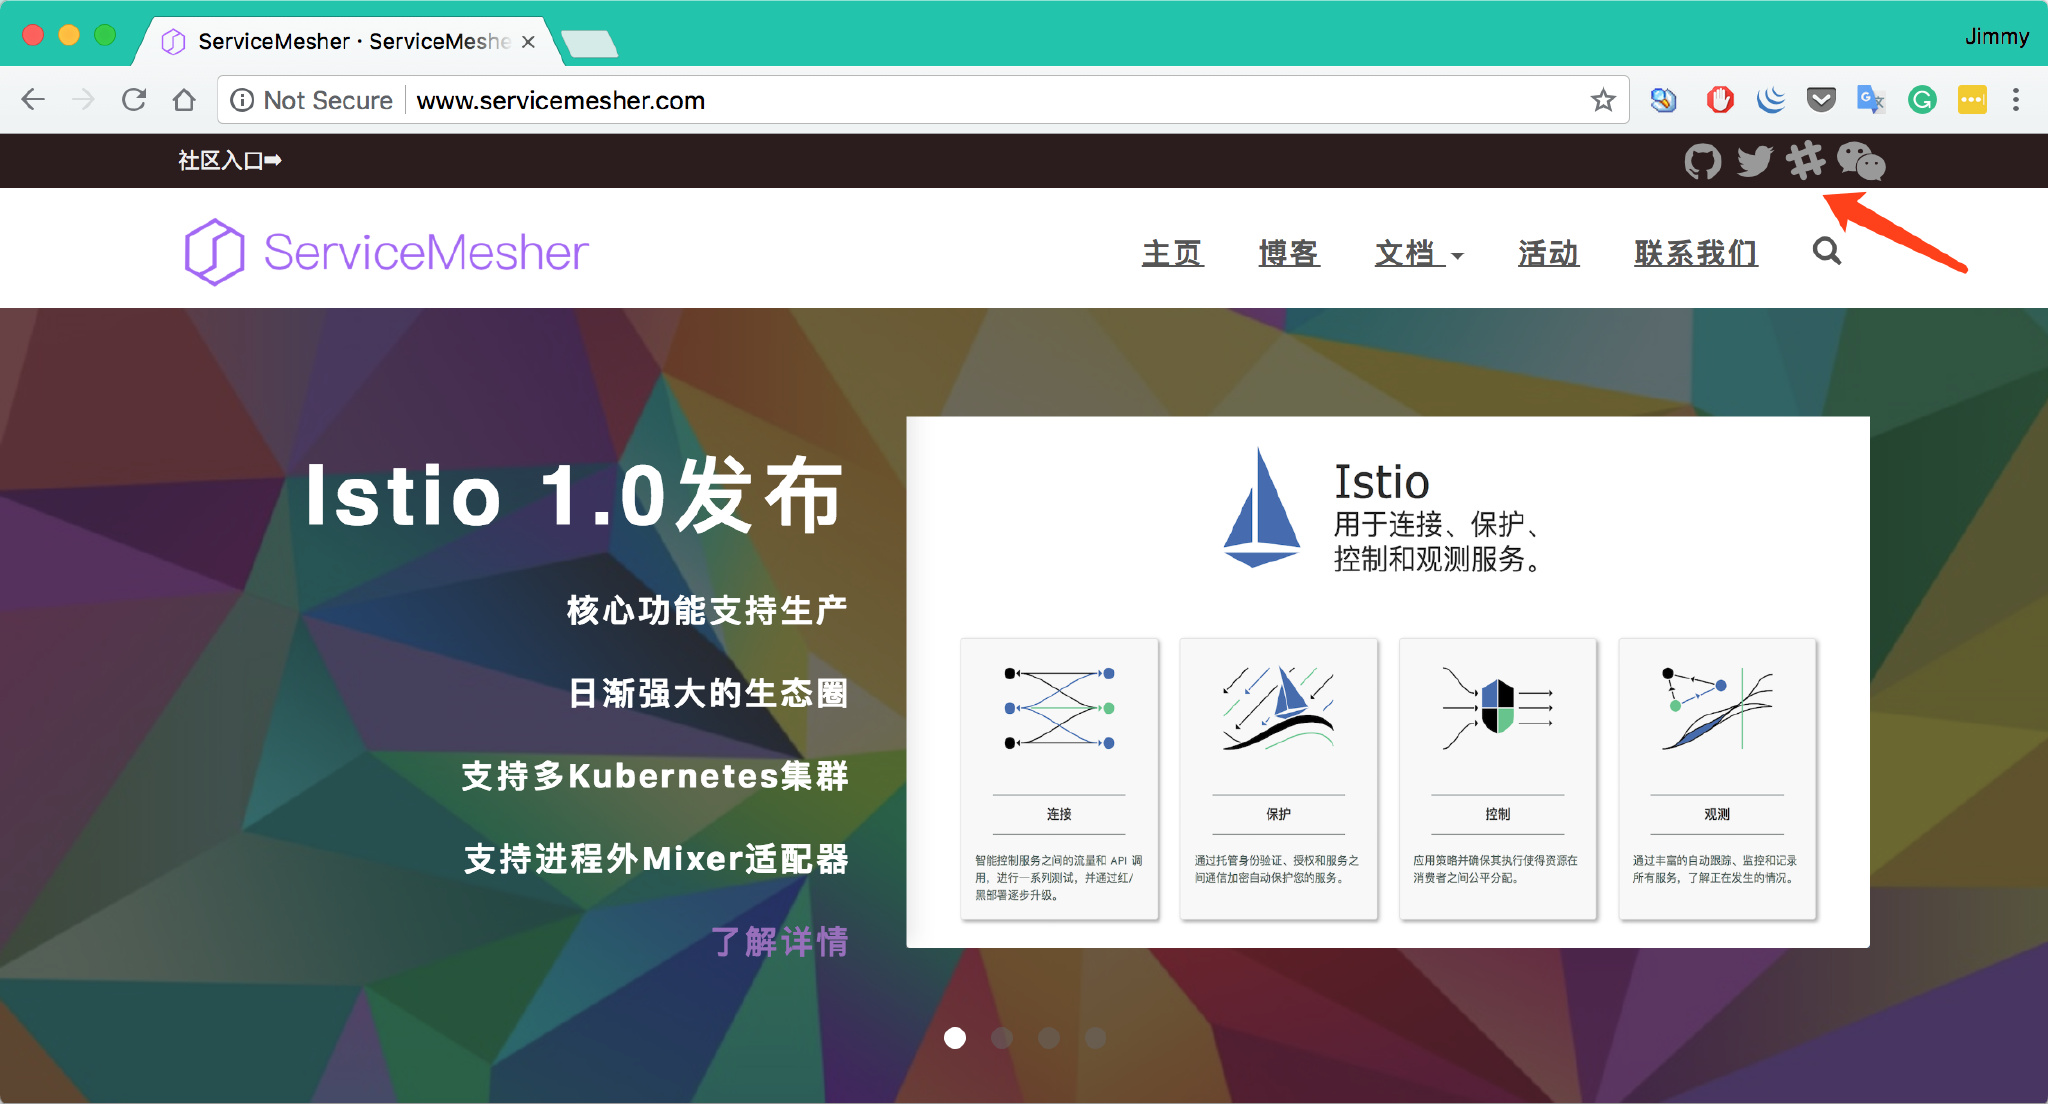Click the Grammarly extension icon
2048x1104 pixels.
(x=1921, y=100)
